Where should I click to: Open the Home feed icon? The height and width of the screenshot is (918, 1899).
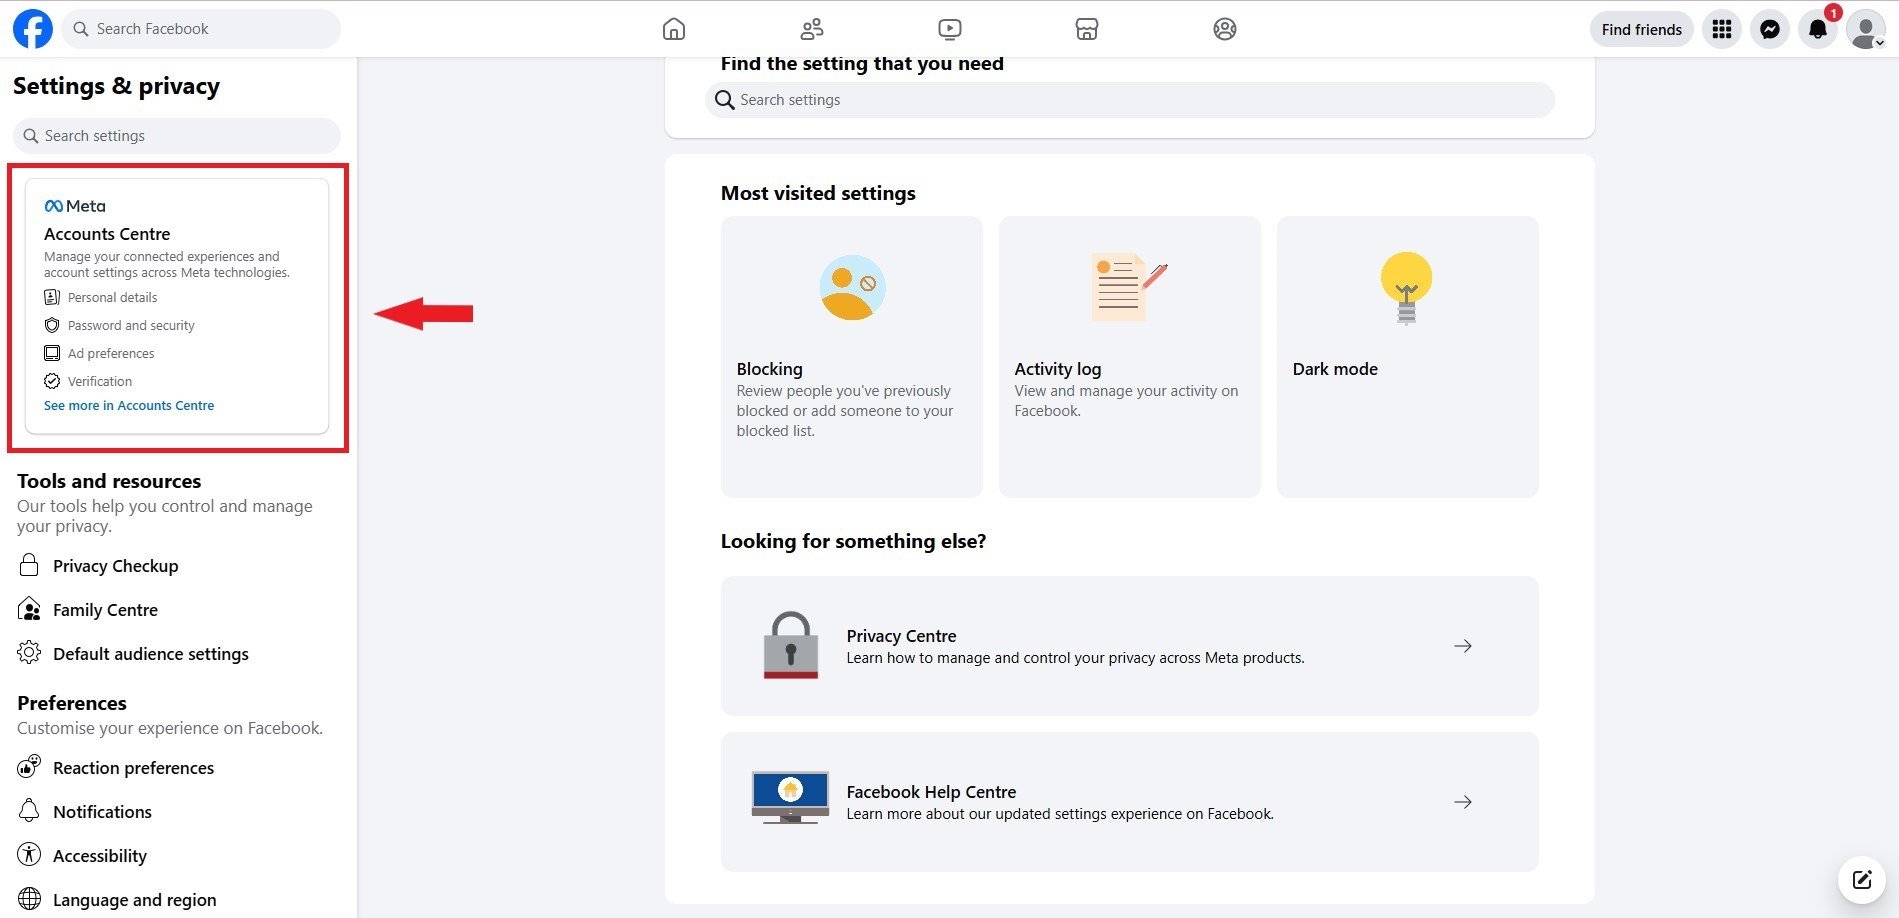click(x=674, y=29)
